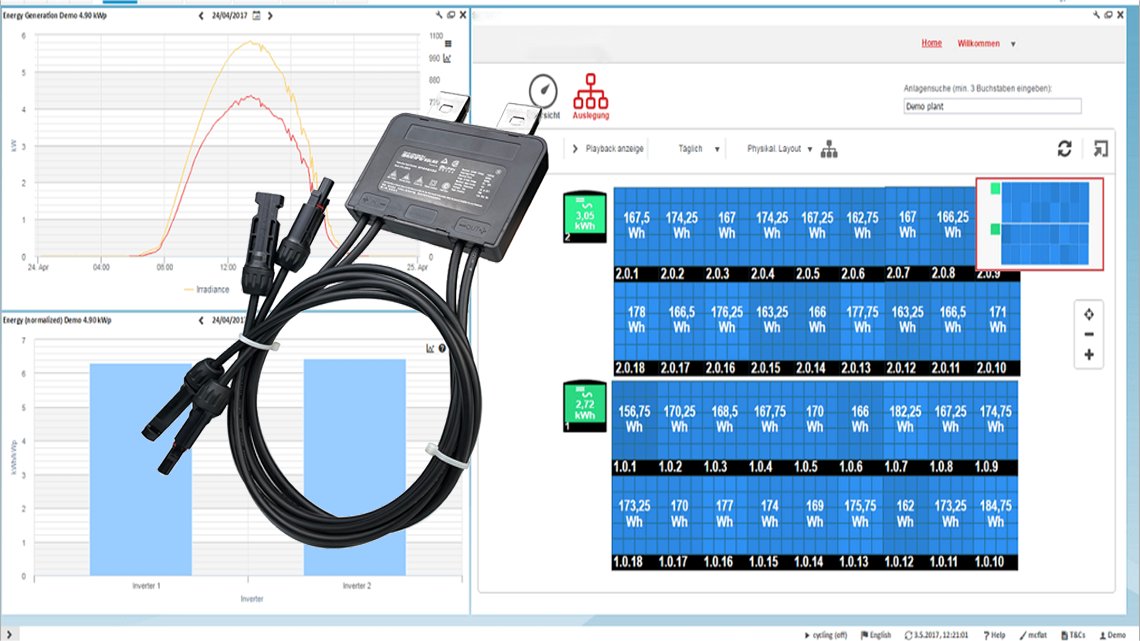This screenshot has width=1140, height=641.
Task: Select module 1.0.5 with 170 Wh
Action: (814, 427)
